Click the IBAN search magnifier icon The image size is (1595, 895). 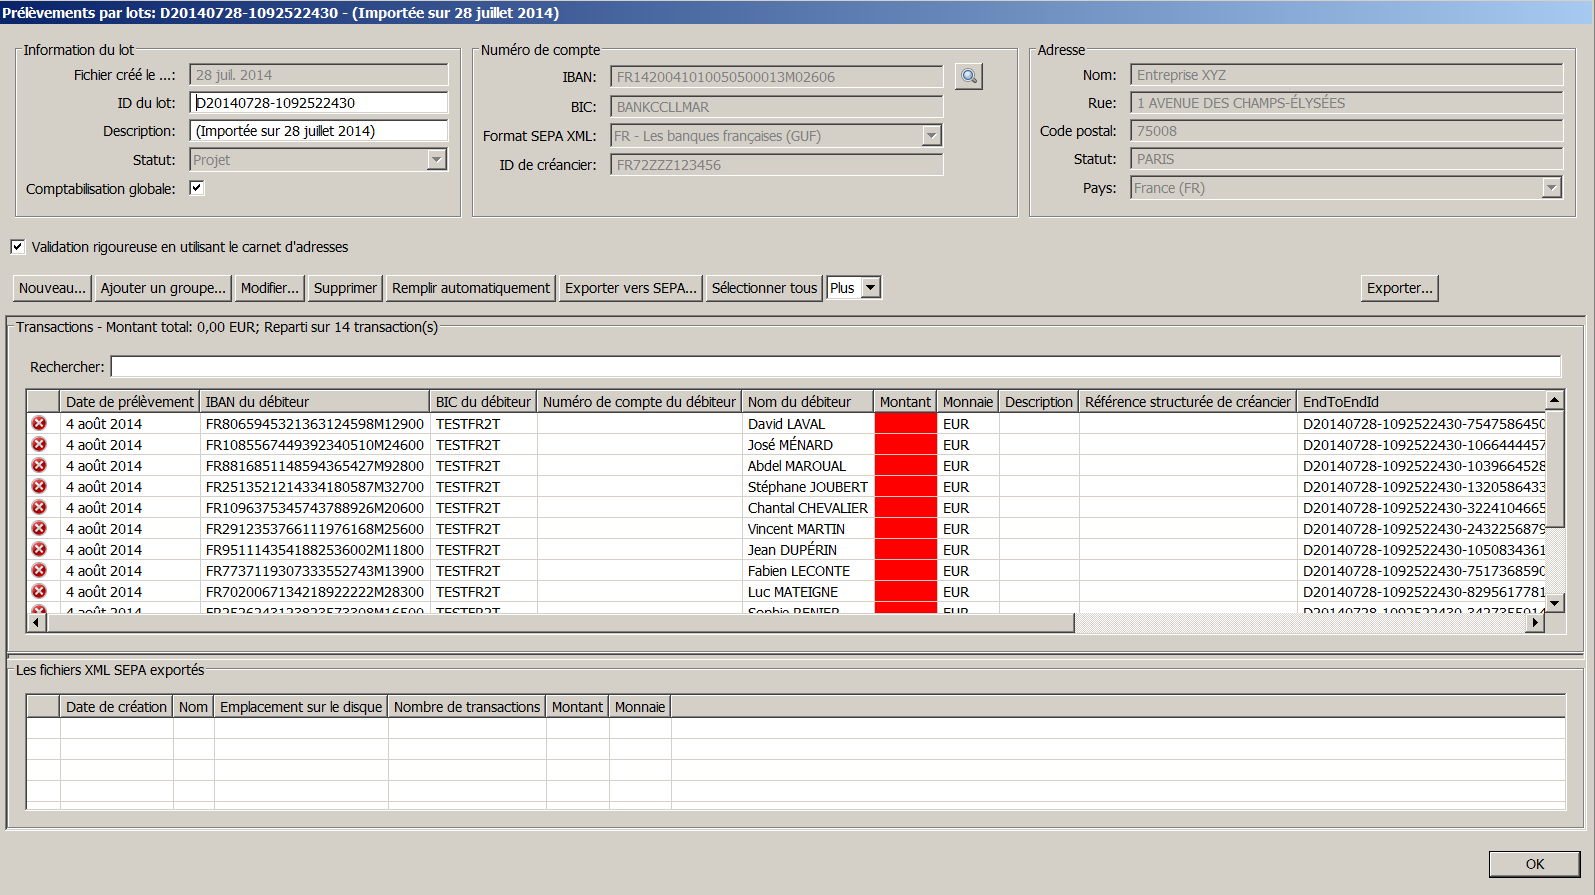coord(968,76)
